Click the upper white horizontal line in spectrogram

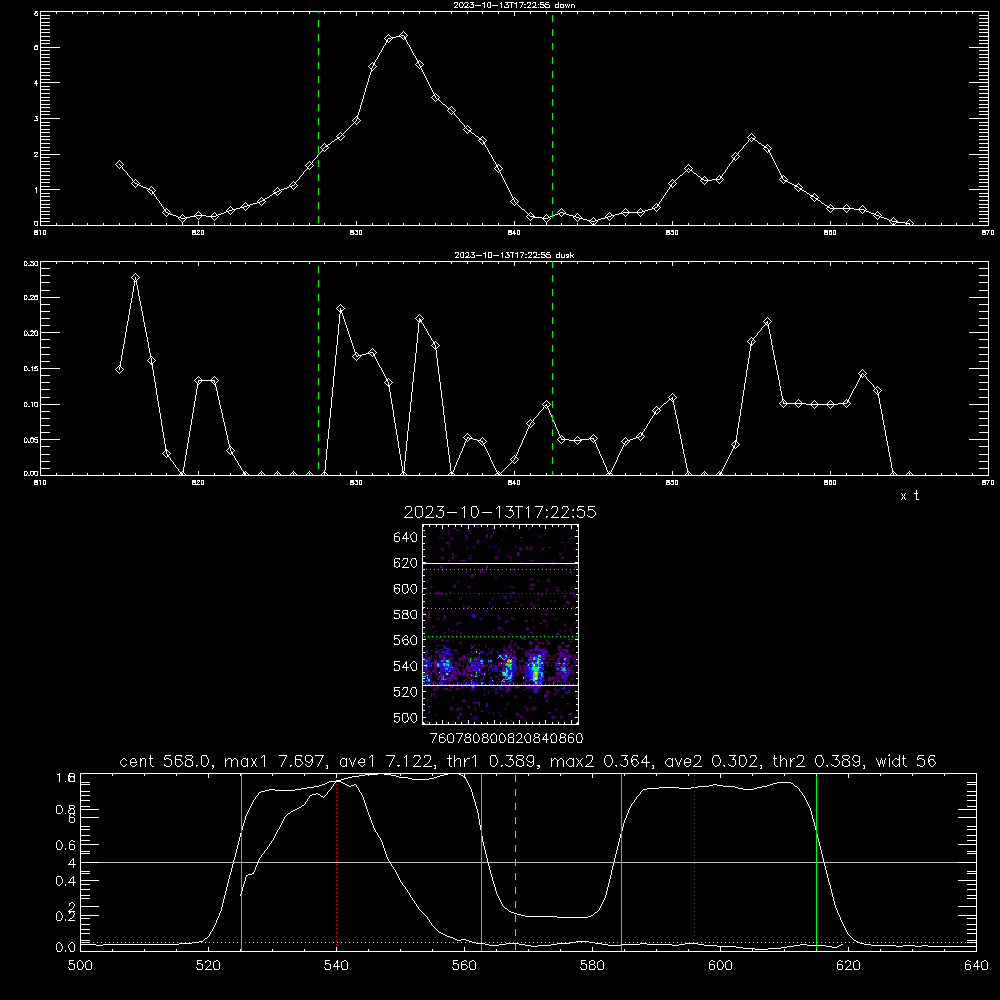500,563
